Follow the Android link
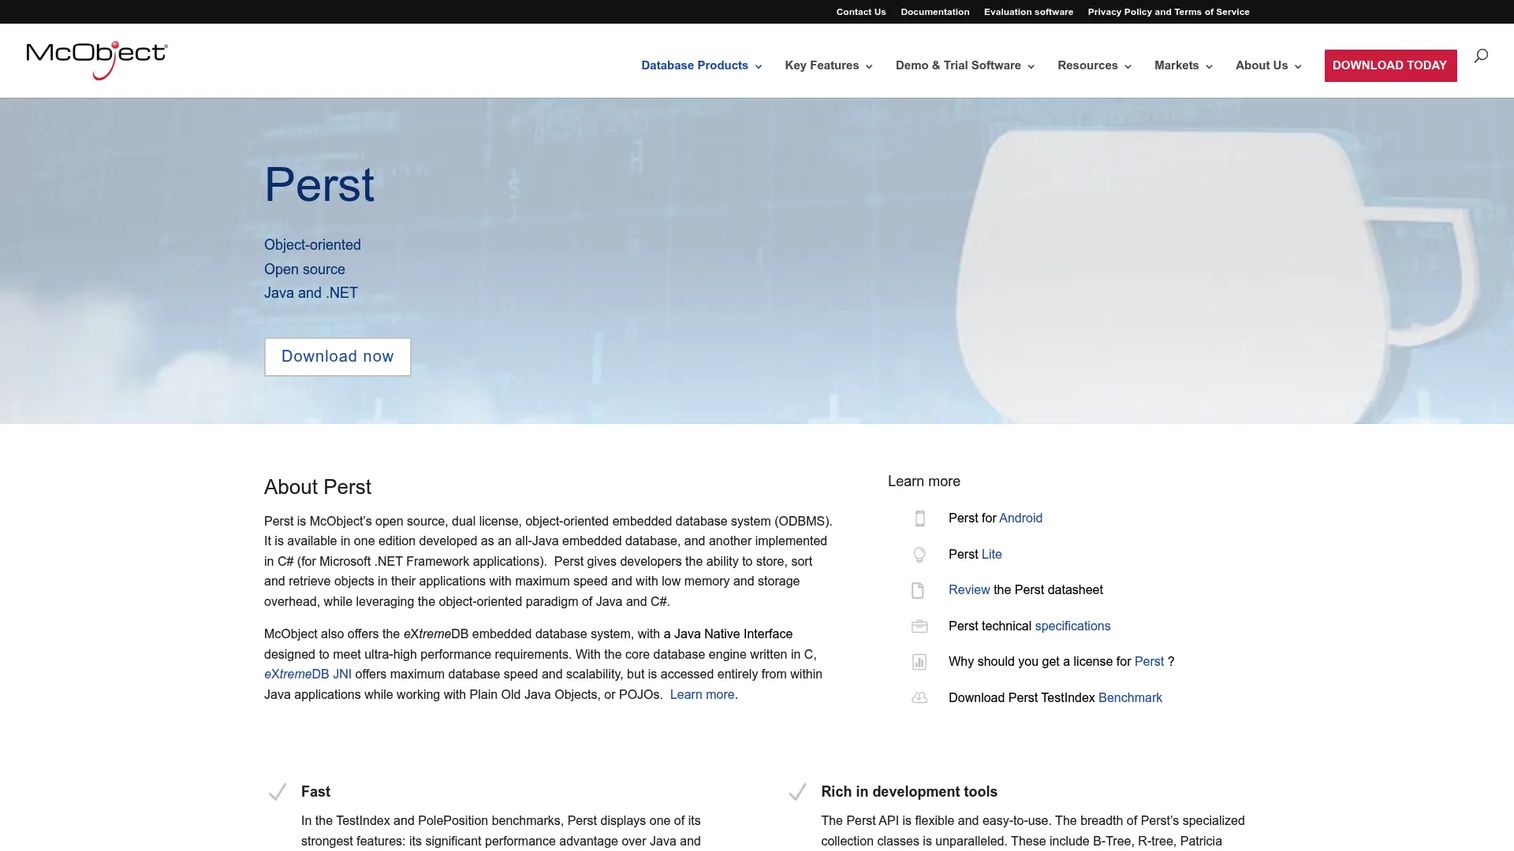The height and width of the screenshot is (851, 1514). tap(1020, 518)
